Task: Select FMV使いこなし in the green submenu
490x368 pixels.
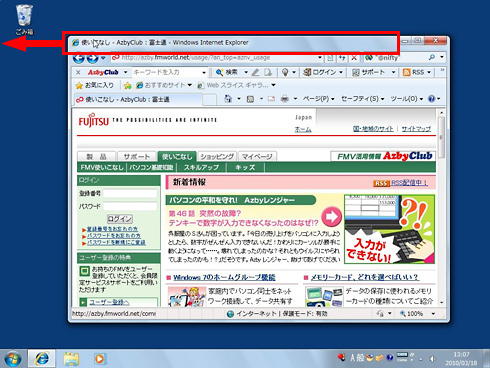Action: (102, 167)
